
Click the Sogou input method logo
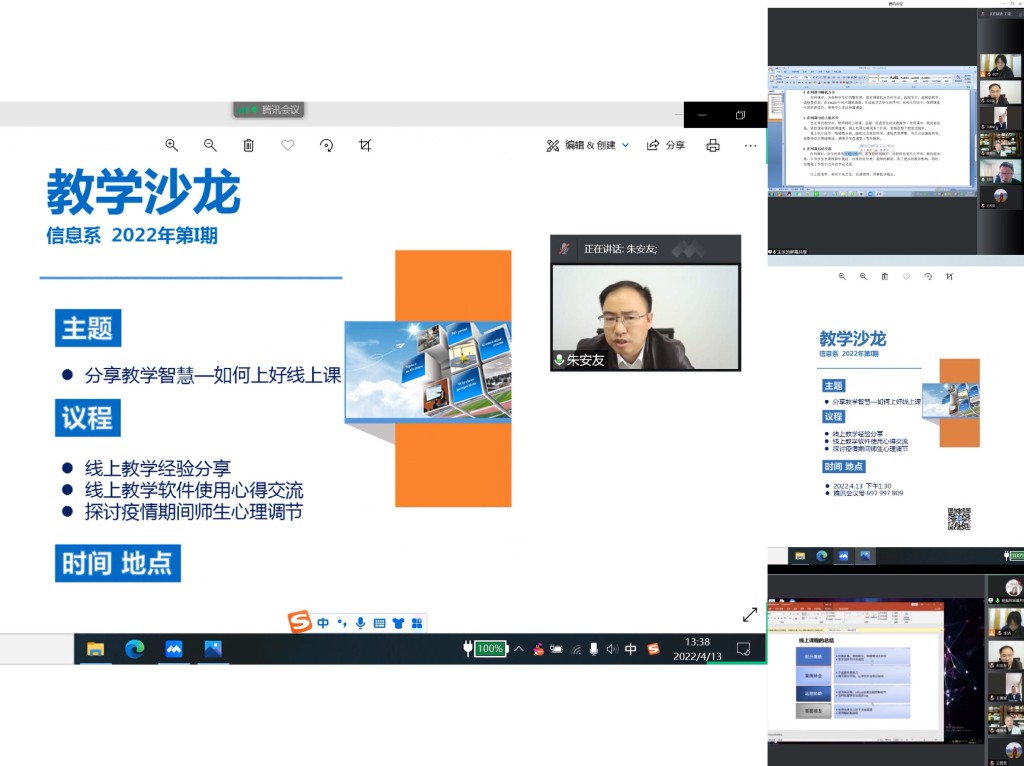click(x=300, y=622)
